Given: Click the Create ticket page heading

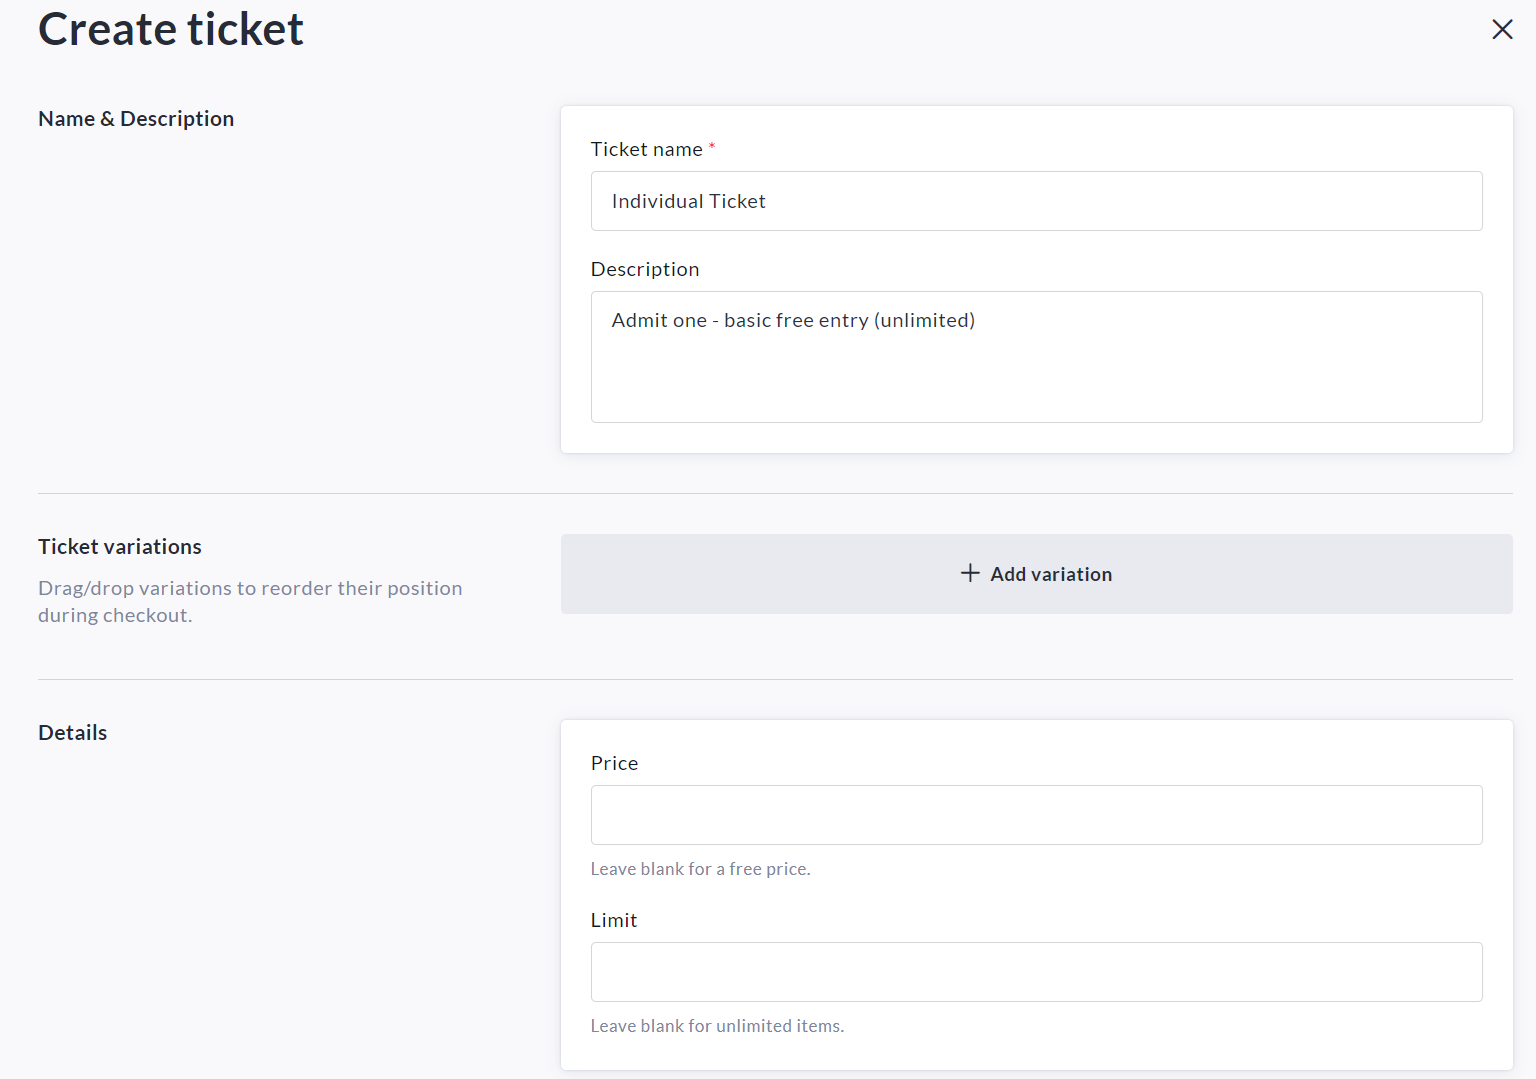Looking at the screenshot, I should click(171, 30).
